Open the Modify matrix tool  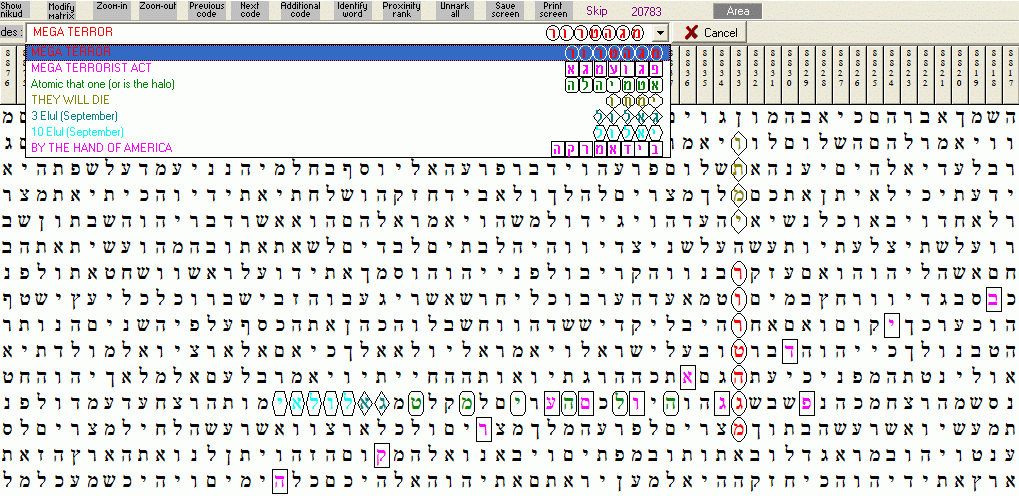pyautogui.click(x=62, y=10)
